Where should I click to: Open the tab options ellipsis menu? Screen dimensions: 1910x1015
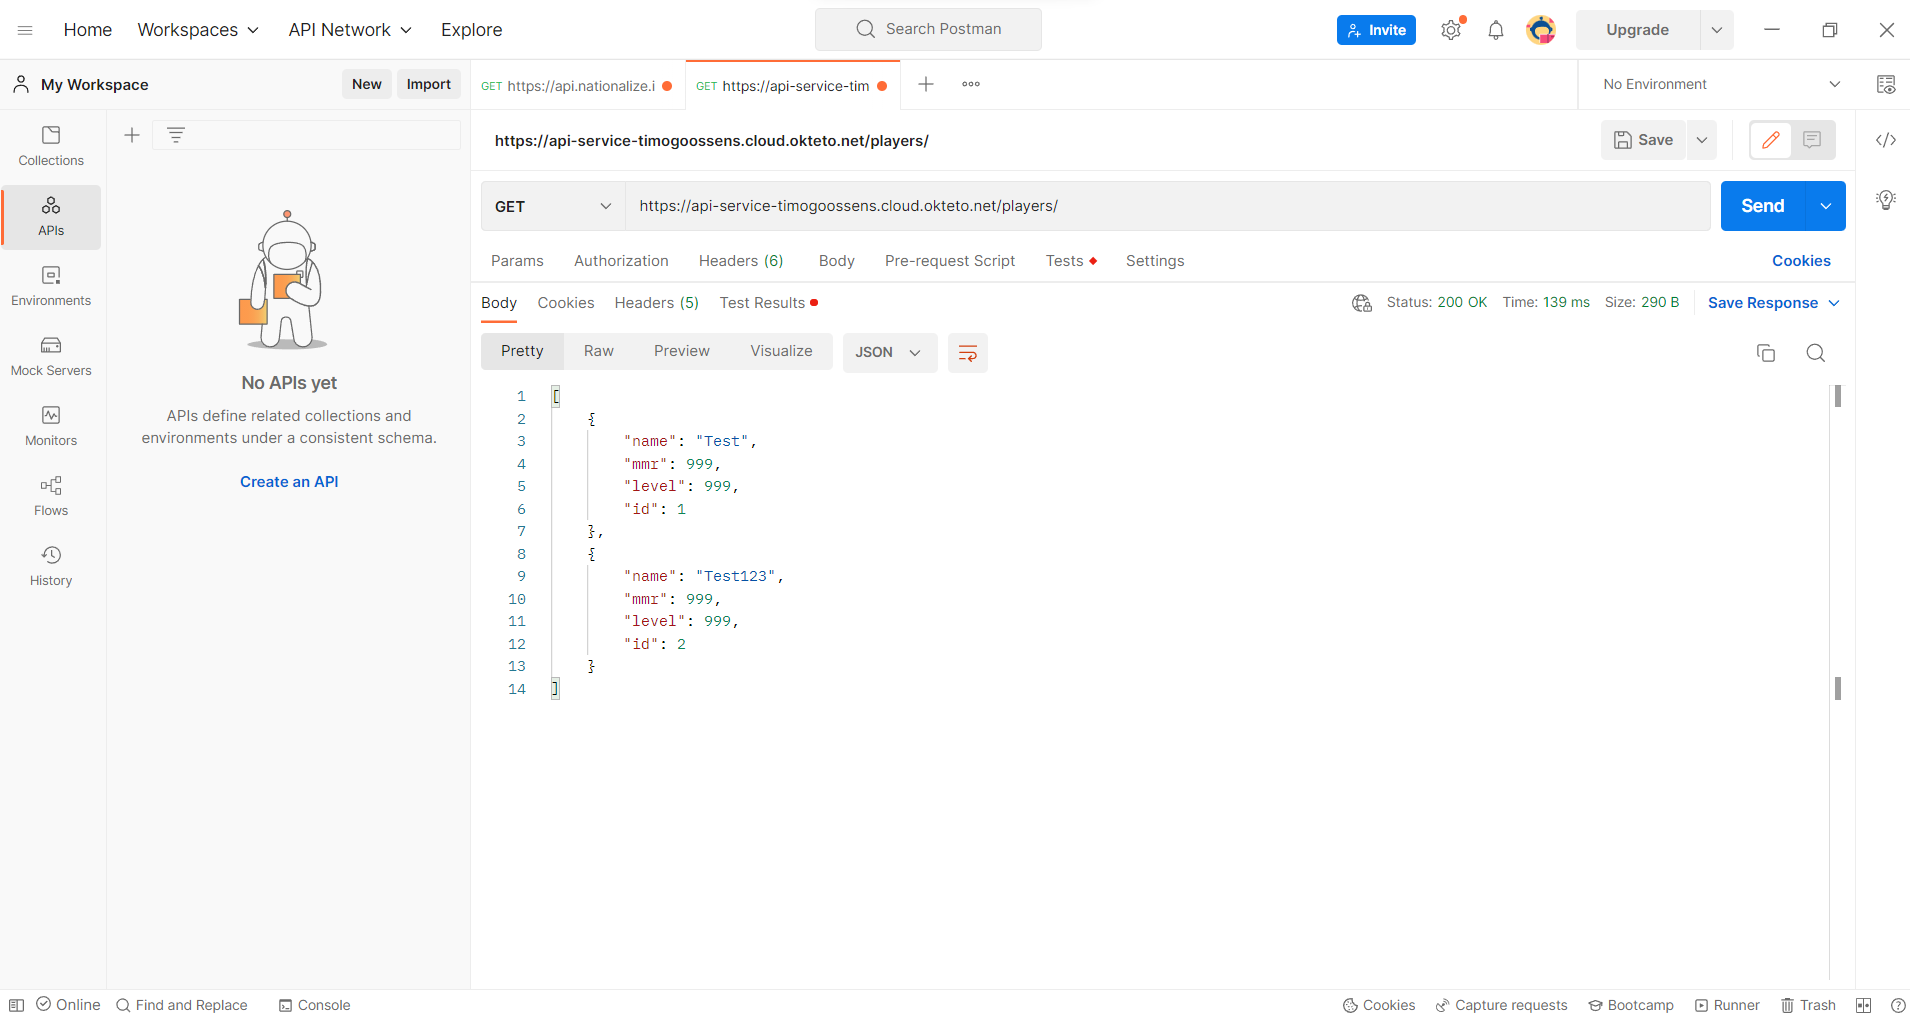pyautogui.click(x=971, y=84)
